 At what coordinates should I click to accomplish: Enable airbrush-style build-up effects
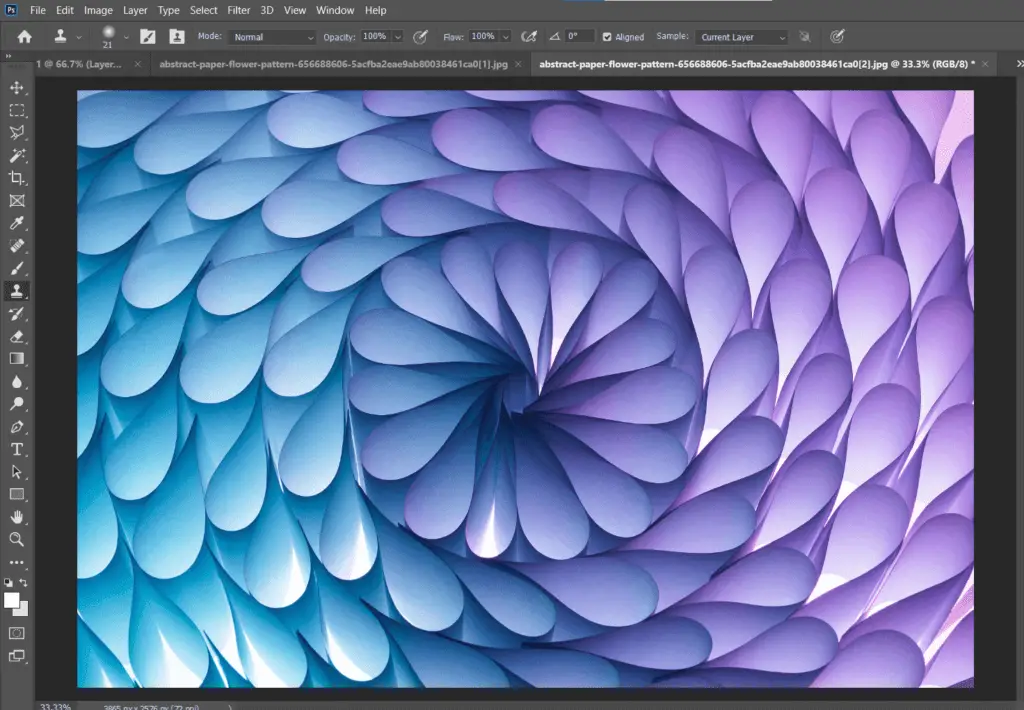pyautogui.click(x=529, y=37)
